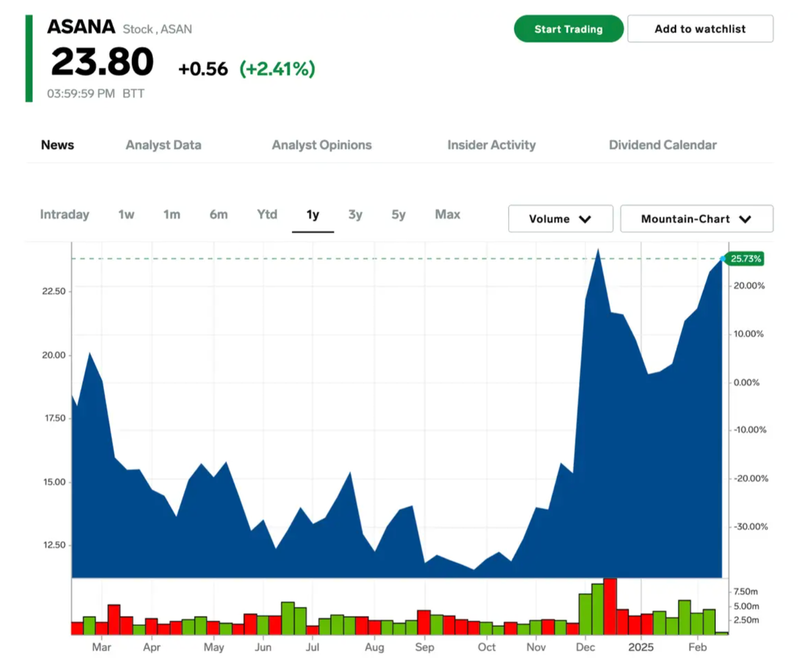This screenshot has width=800, height=665.
Task: Click the green 25.73% price marker
Action: click(746, 259)
